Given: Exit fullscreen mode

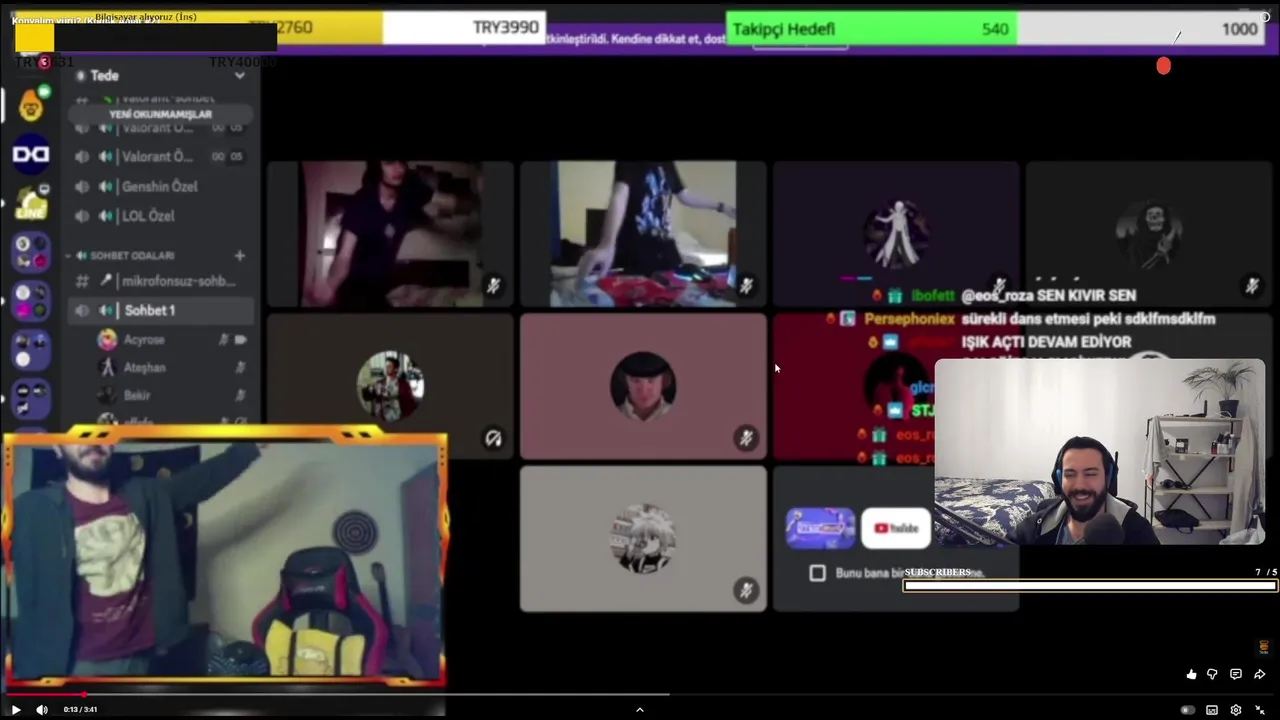Looking at the screenshot, I should pos(1260,710).
